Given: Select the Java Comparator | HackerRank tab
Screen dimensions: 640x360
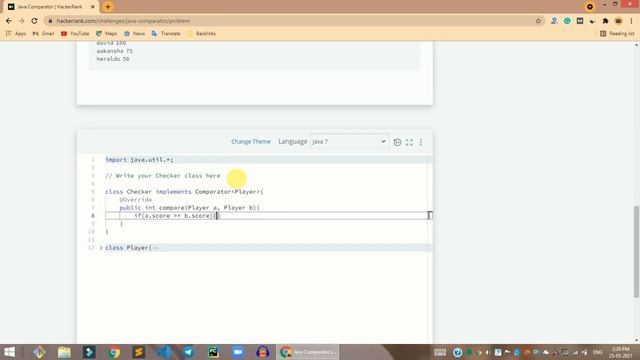Looking at the screenshot, I should (50, 7).
